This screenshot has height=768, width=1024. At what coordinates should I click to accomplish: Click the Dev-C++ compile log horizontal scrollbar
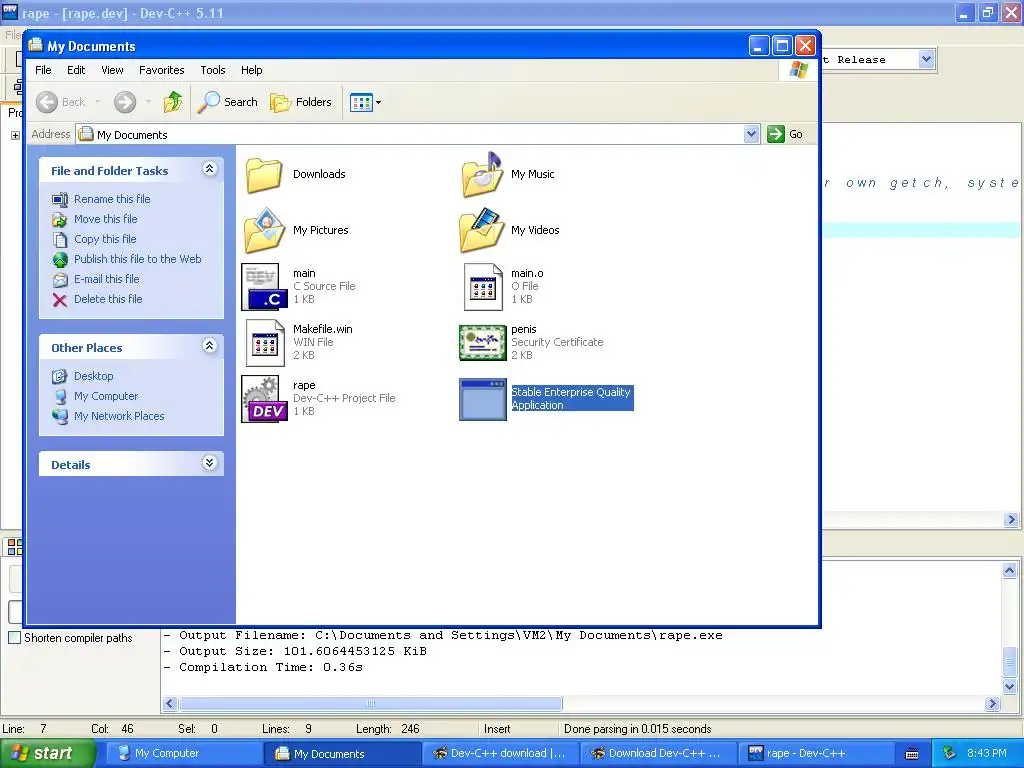pyautogui.click(x=371, y=703)
